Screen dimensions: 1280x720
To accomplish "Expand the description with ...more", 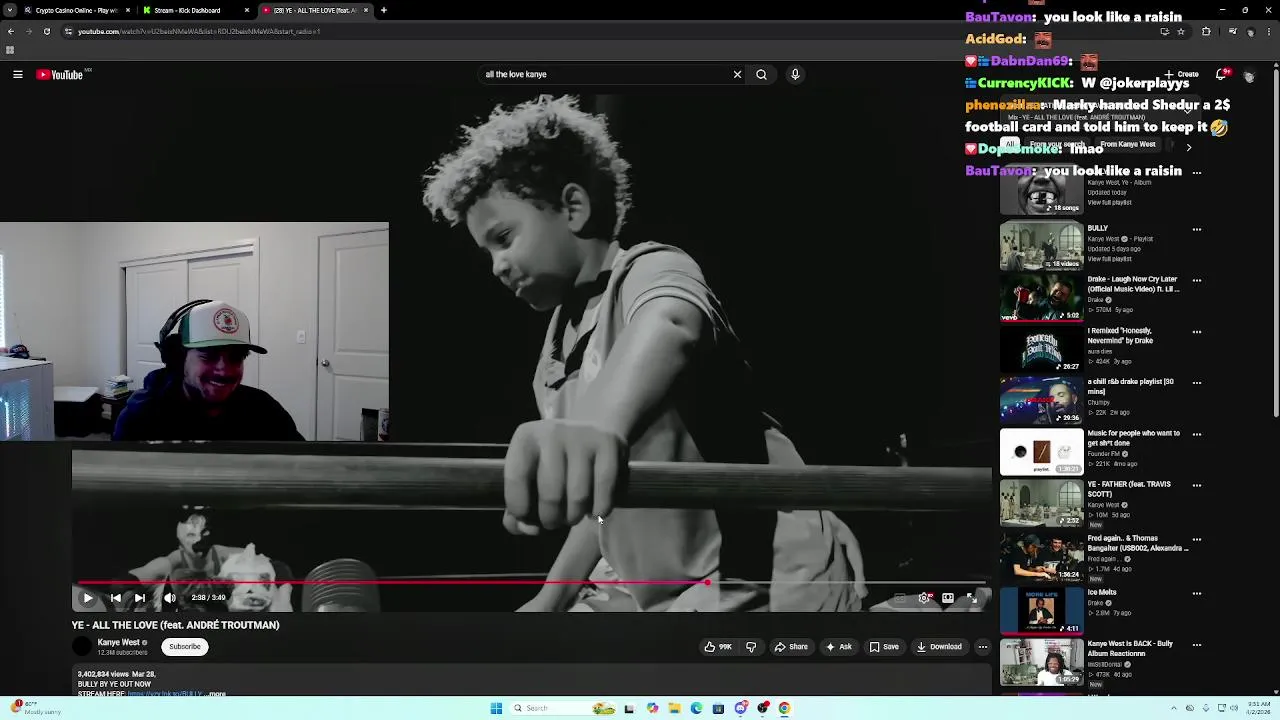I will coord(216,694).
